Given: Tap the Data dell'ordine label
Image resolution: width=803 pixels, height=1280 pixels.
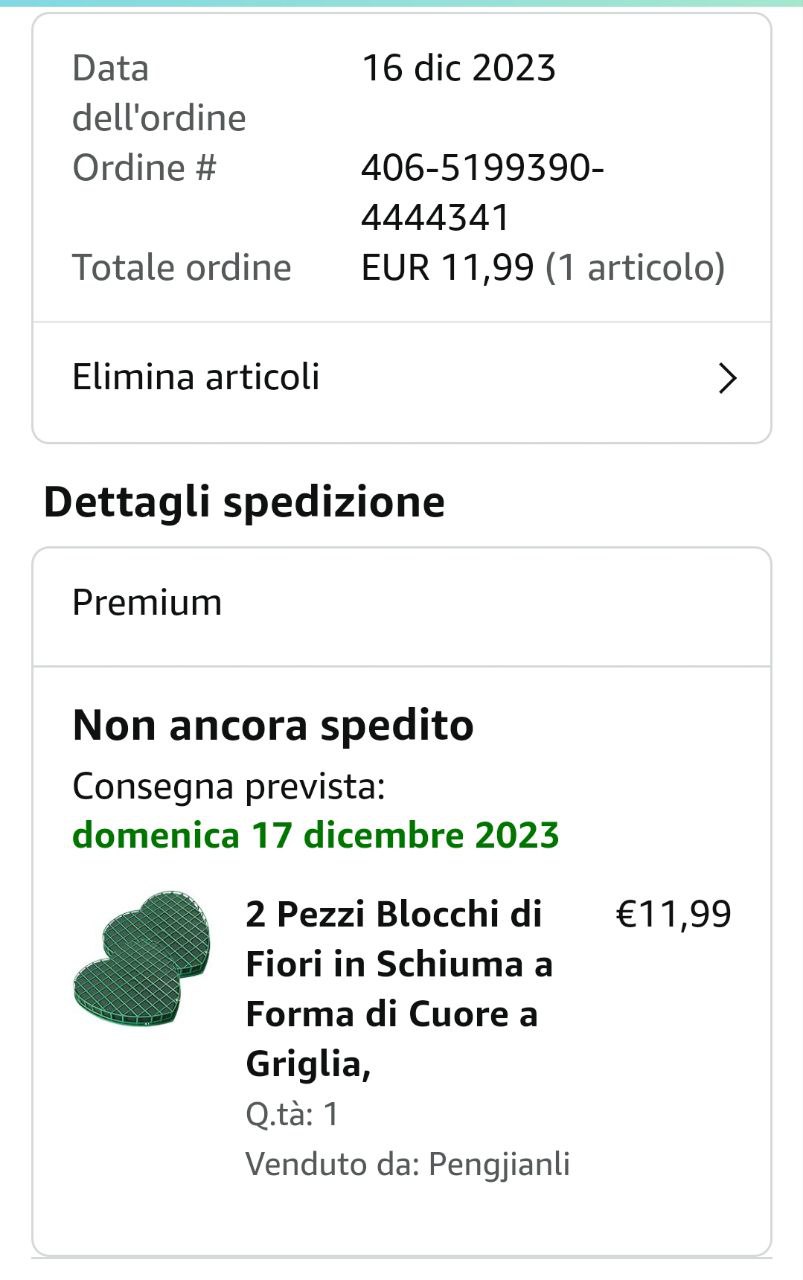Looking at the screenshot, I should pyautogui.click(x=159, y=93).
